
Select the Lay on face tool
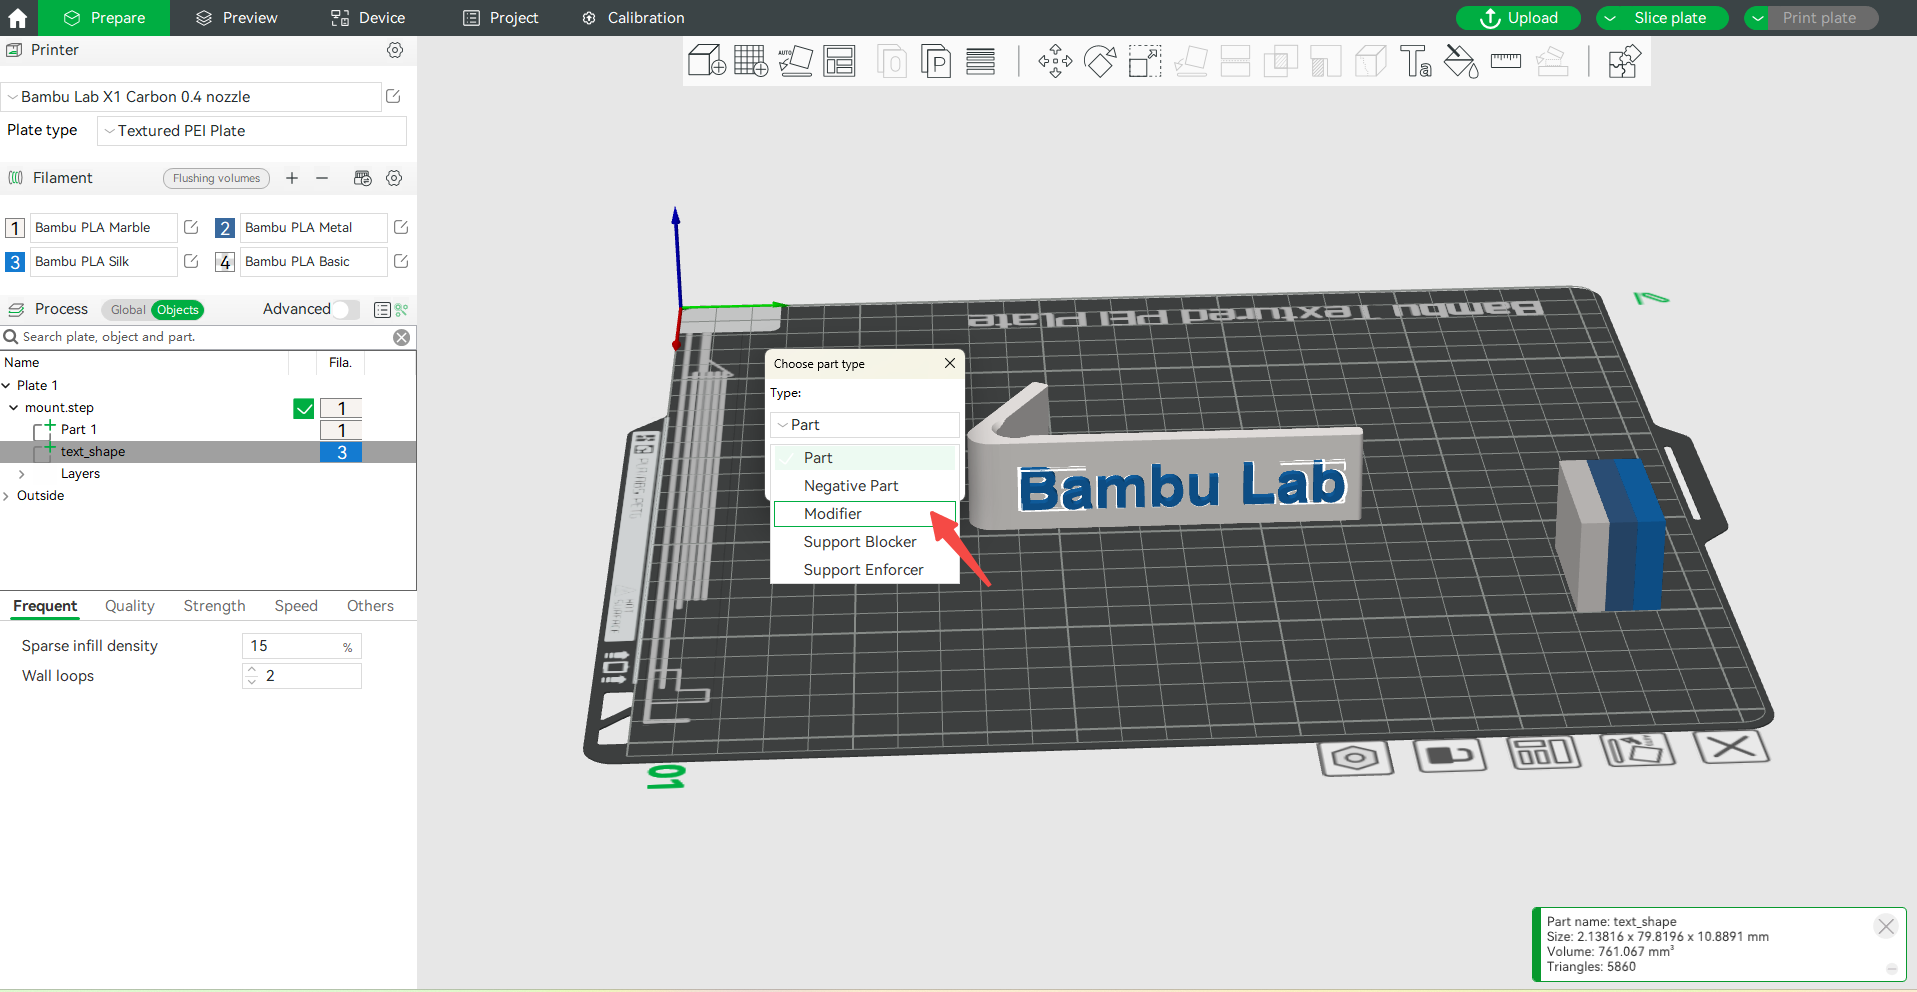coord(1190,61)
